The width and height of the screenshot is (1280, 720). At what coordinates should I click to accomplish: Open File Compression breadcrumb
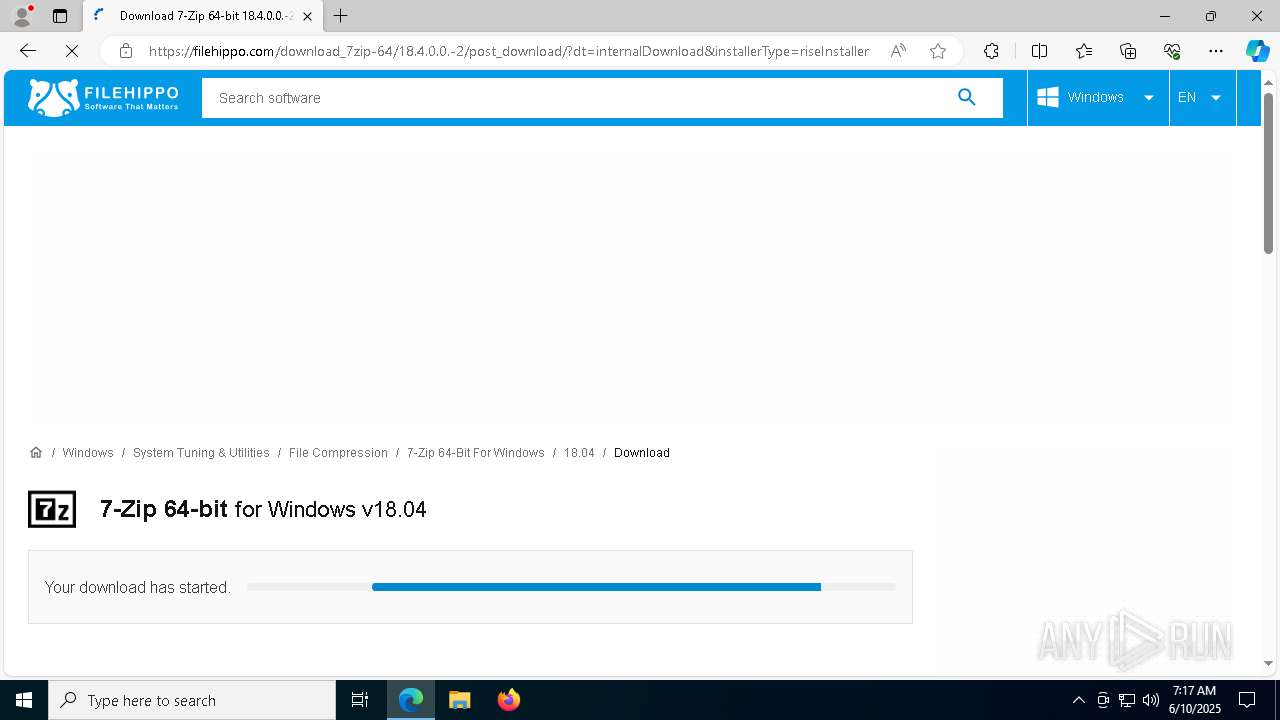[338, 453]
